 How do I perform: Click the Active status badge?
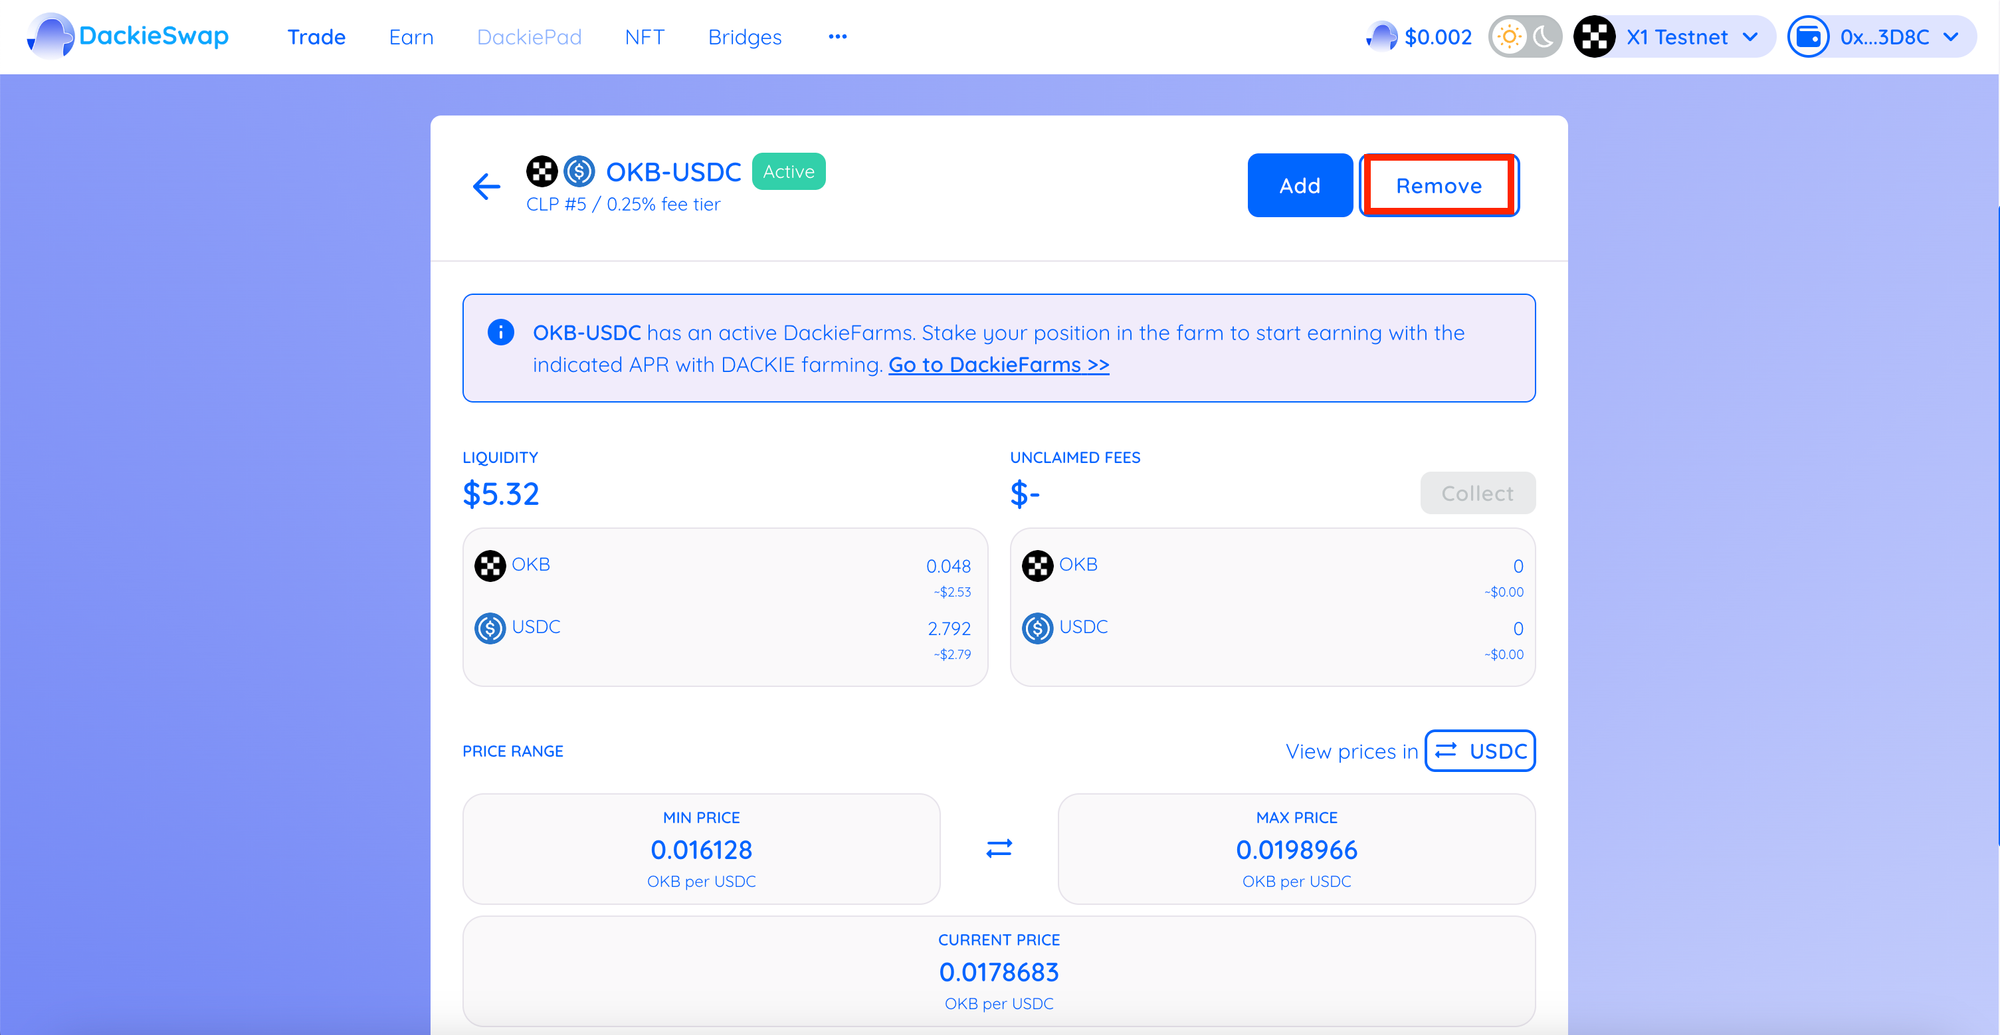point(789,171)
